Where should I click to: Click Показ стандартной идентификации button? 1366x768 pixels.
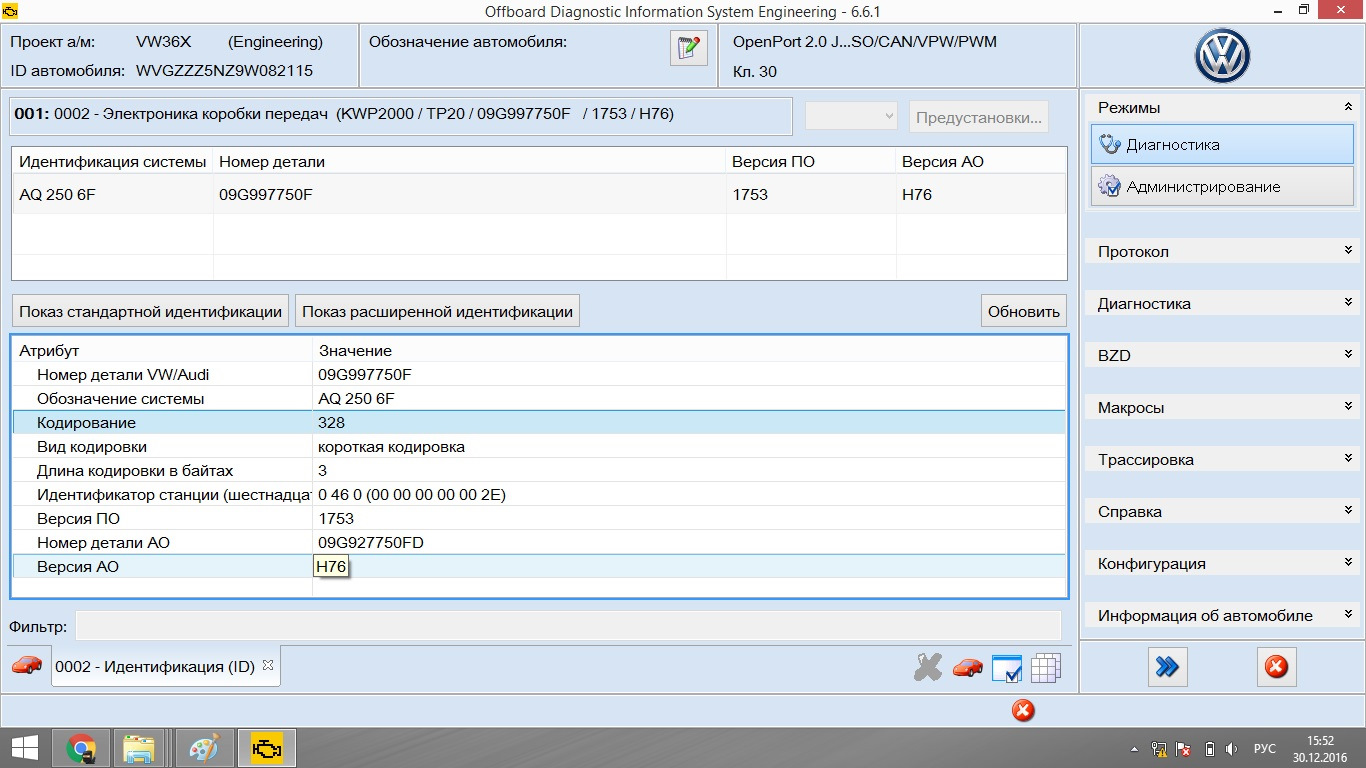click(x=150, y=311)
